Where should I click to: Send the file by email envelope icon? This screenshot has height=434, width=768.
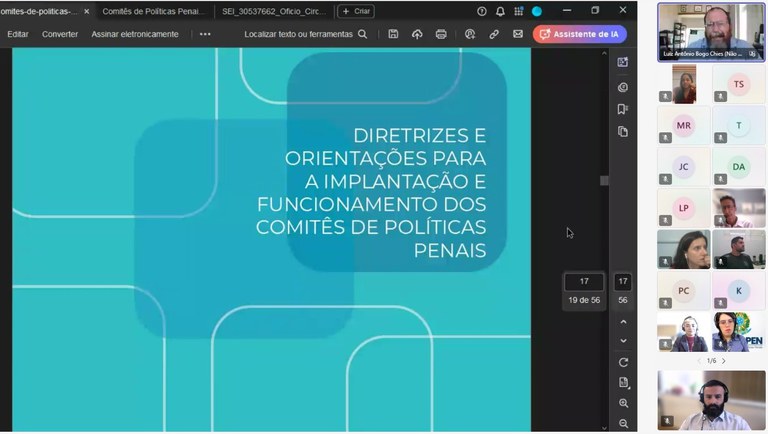[518, 34]
